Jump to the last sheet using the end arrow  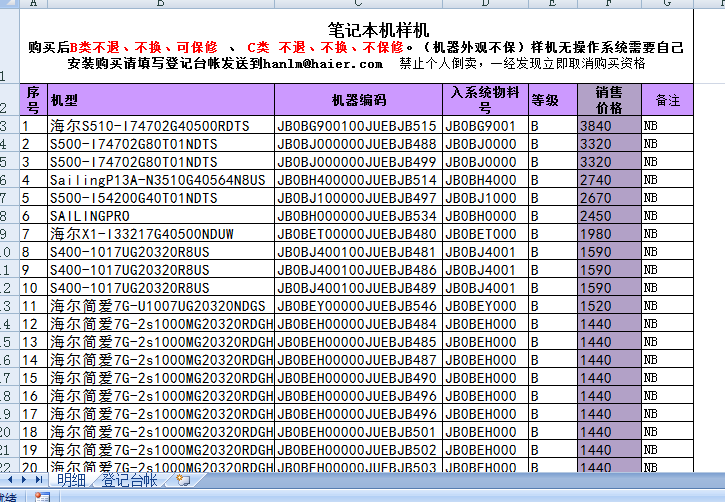pyautogui.click(x=39, y=480)
